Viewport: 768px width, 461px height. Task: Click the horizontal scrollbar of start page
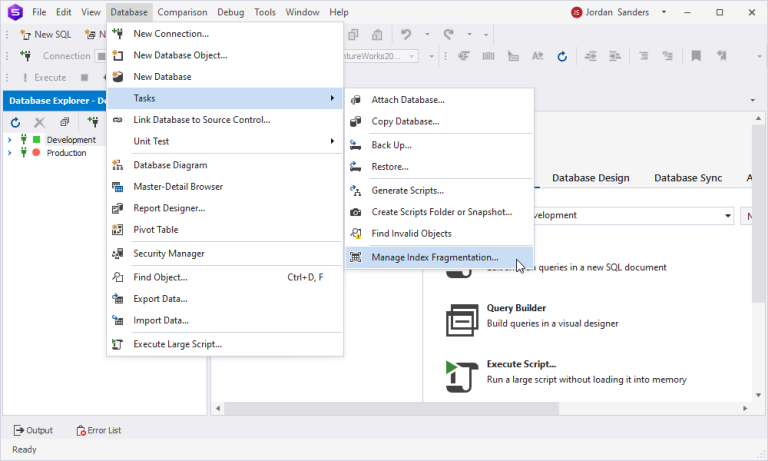(391, 408)
